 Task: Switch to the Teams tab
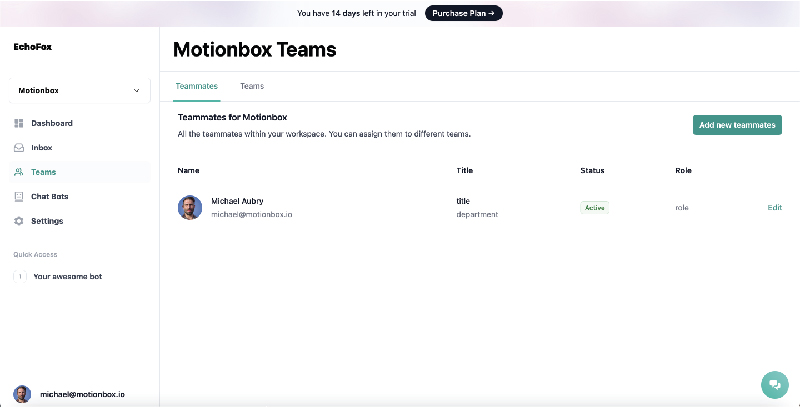click(252, 86)
